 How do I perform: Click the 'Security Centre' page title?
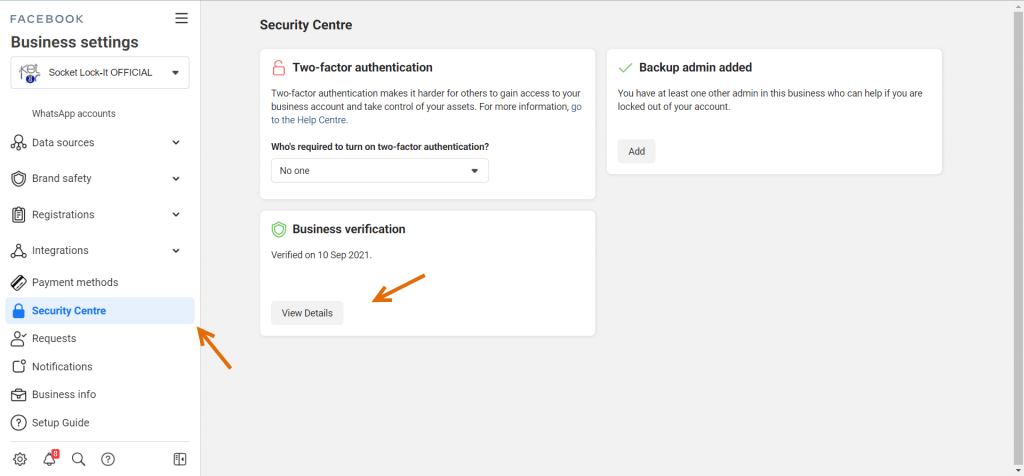click(306, 25)
